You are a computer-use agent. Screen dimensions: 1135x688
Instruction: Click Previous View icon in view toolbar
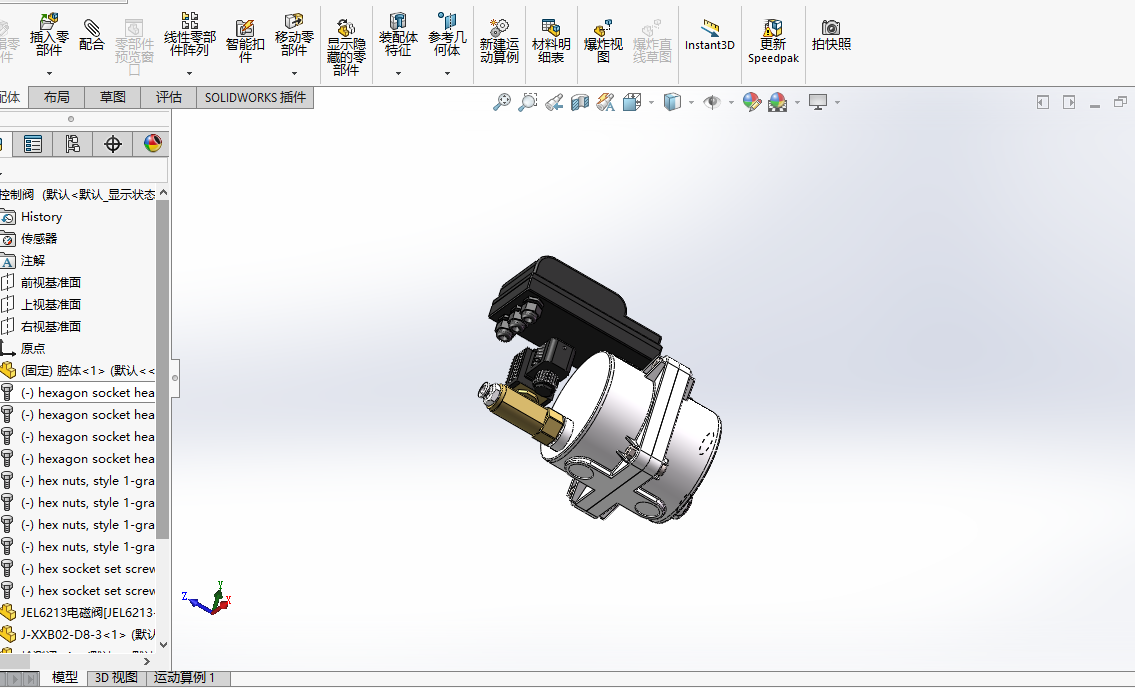pos(554,102)
